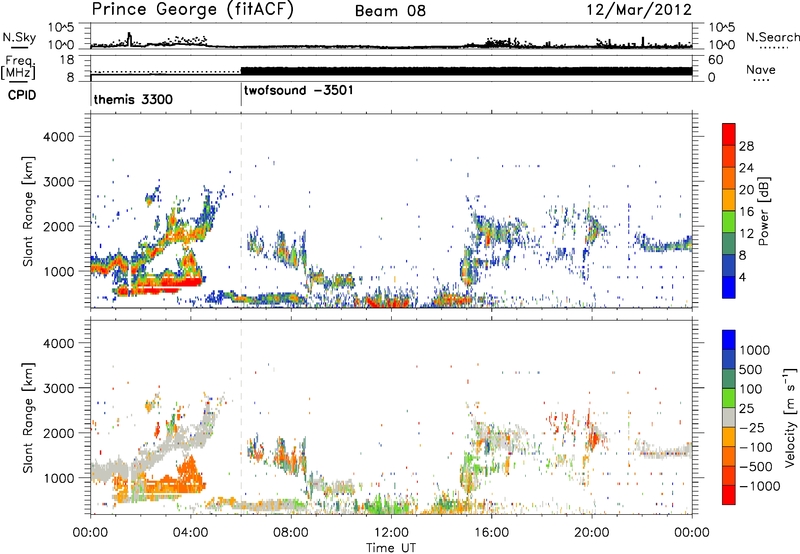This screenshot has height=554, width=800.
Task: Click the "16" value on Power colorbar
Action: click(746, 212)
